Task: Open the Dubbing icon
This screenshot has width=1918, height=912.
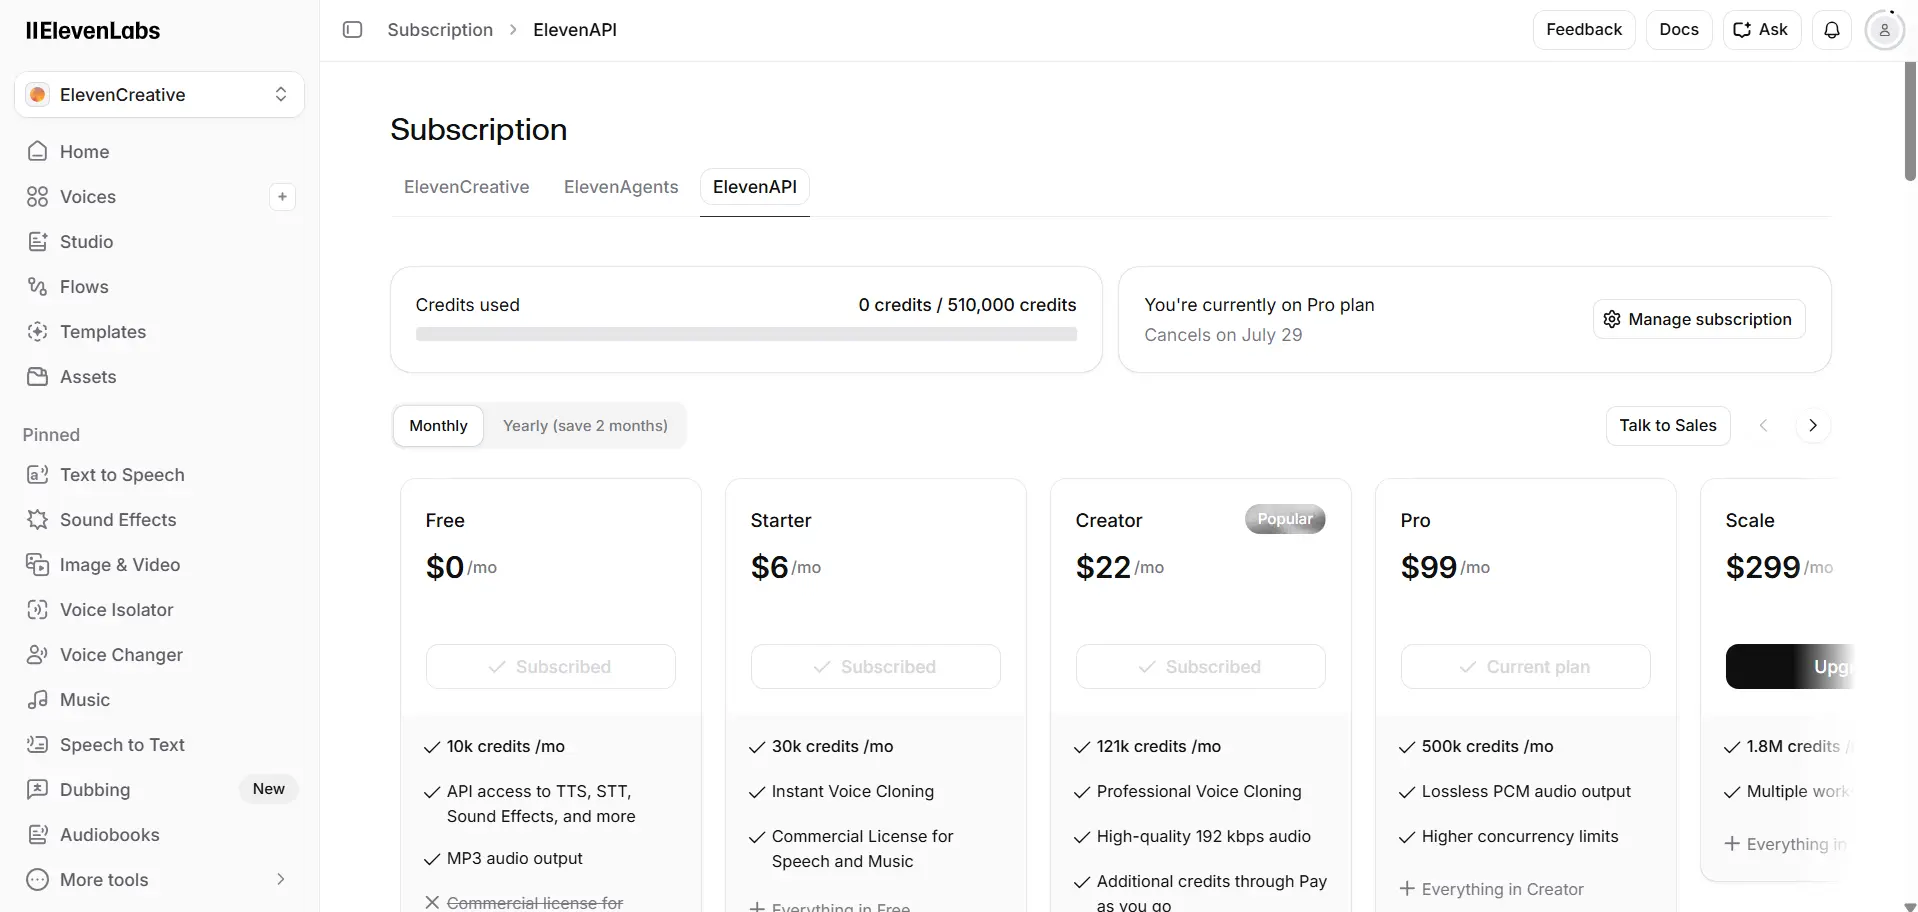Action: point(38,790)
